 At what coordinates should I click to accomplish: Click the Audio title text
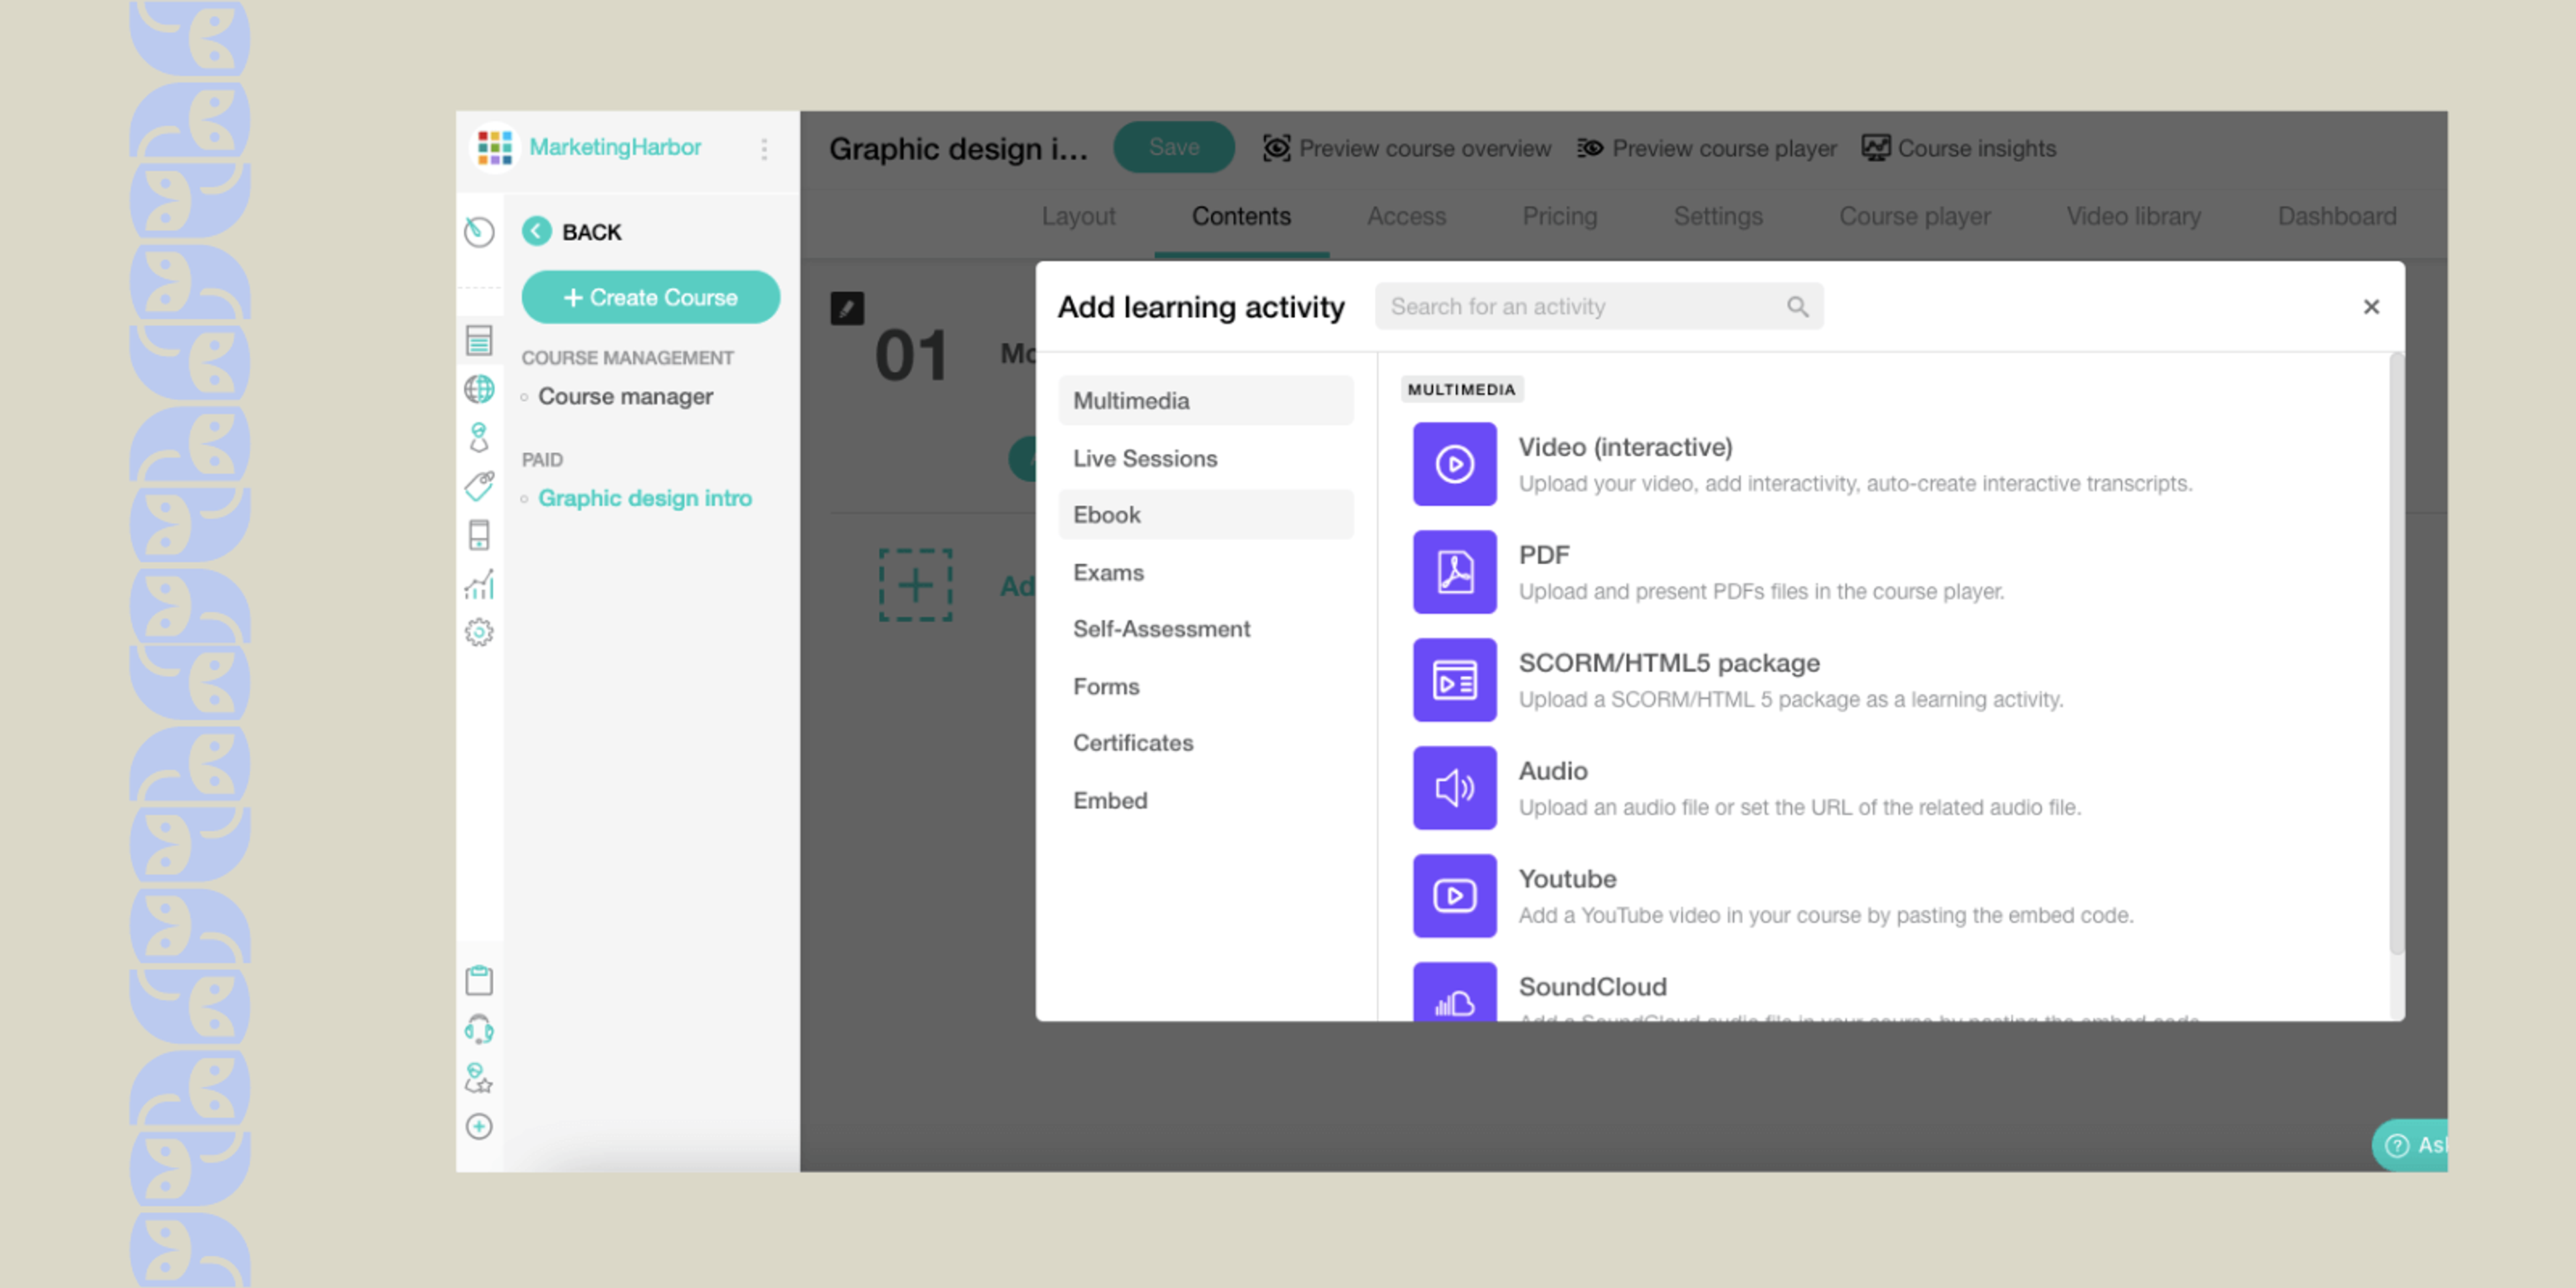click(1553, 771)
